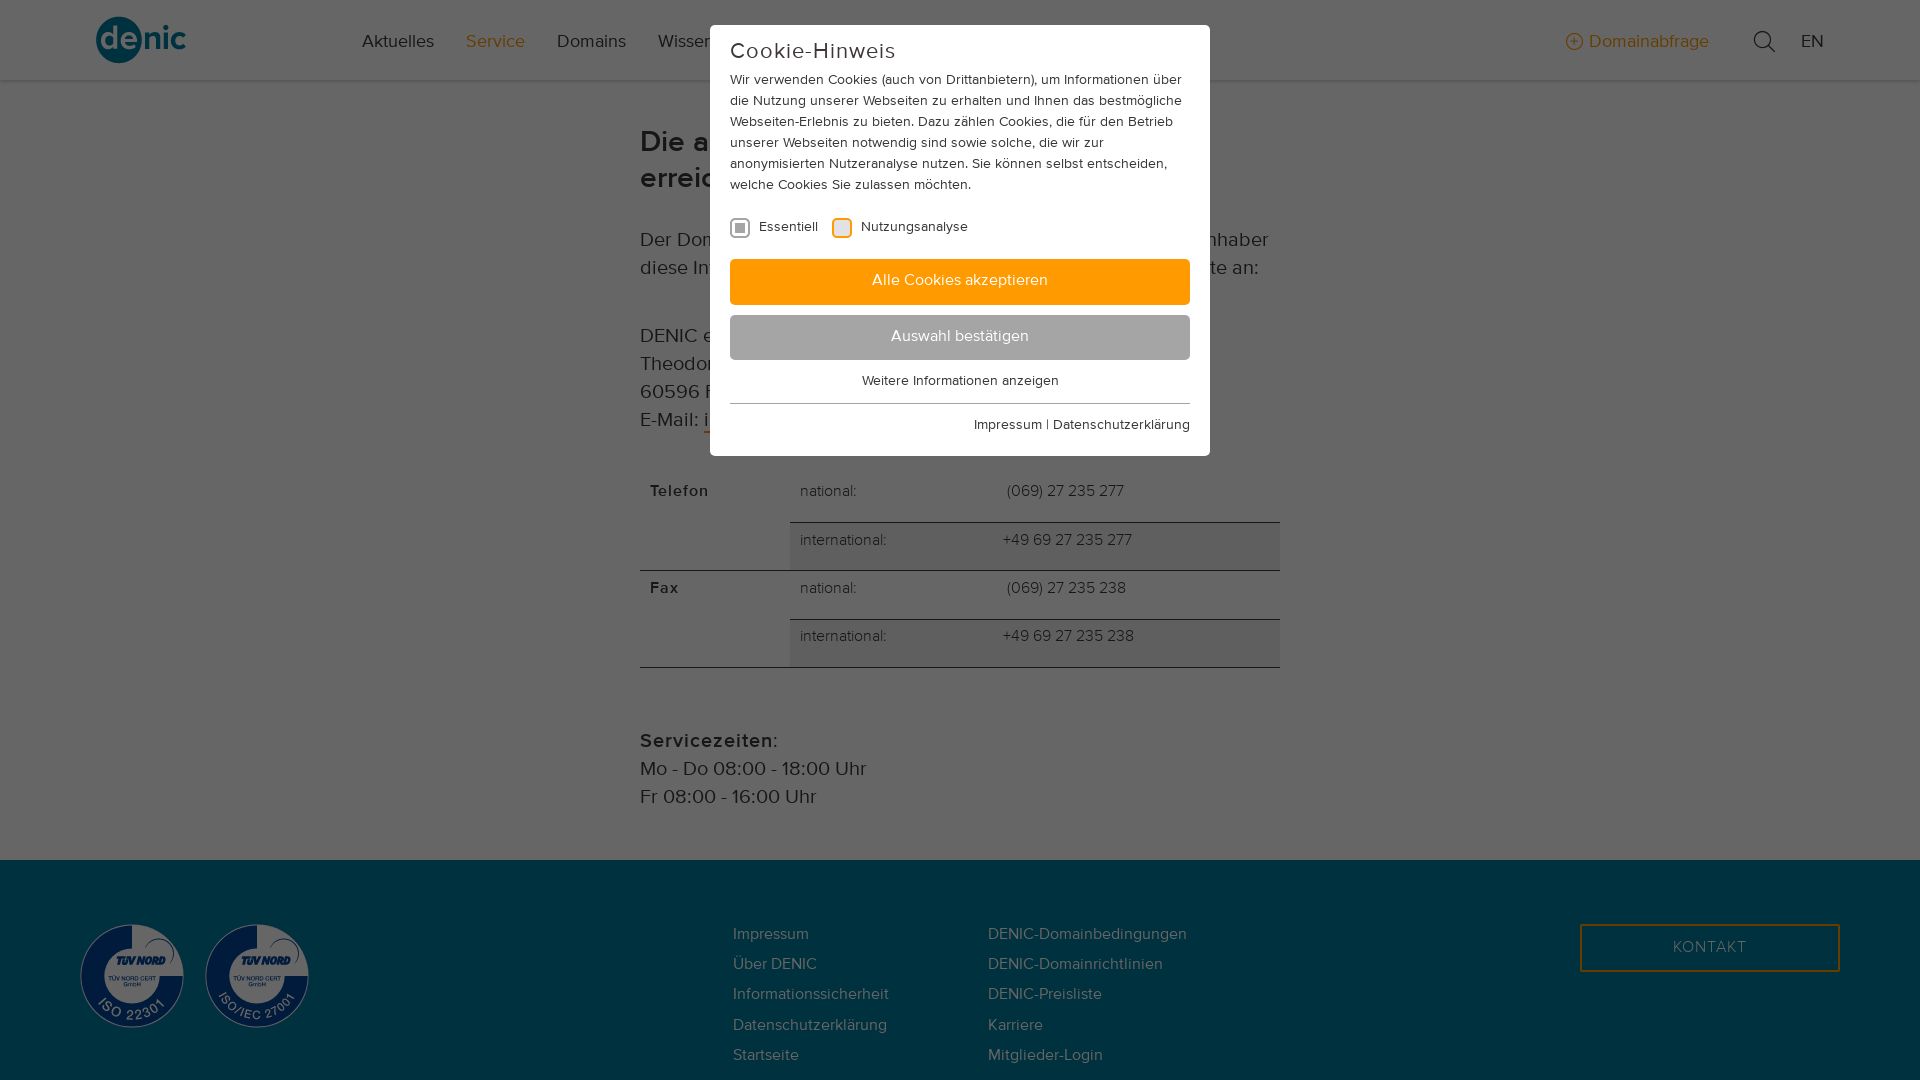
Task: Switch language to EN
Action: coord(1812,42)
